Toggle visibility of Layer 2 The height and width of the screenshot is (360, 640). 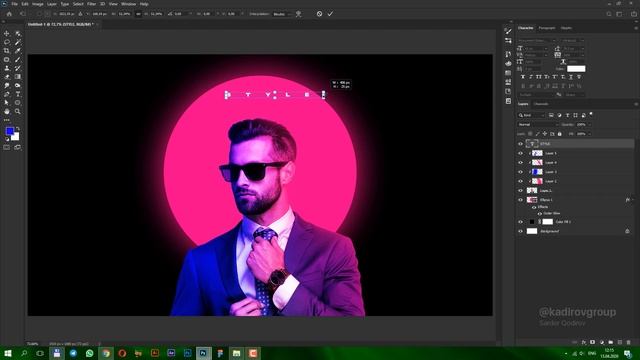[520, 181]
